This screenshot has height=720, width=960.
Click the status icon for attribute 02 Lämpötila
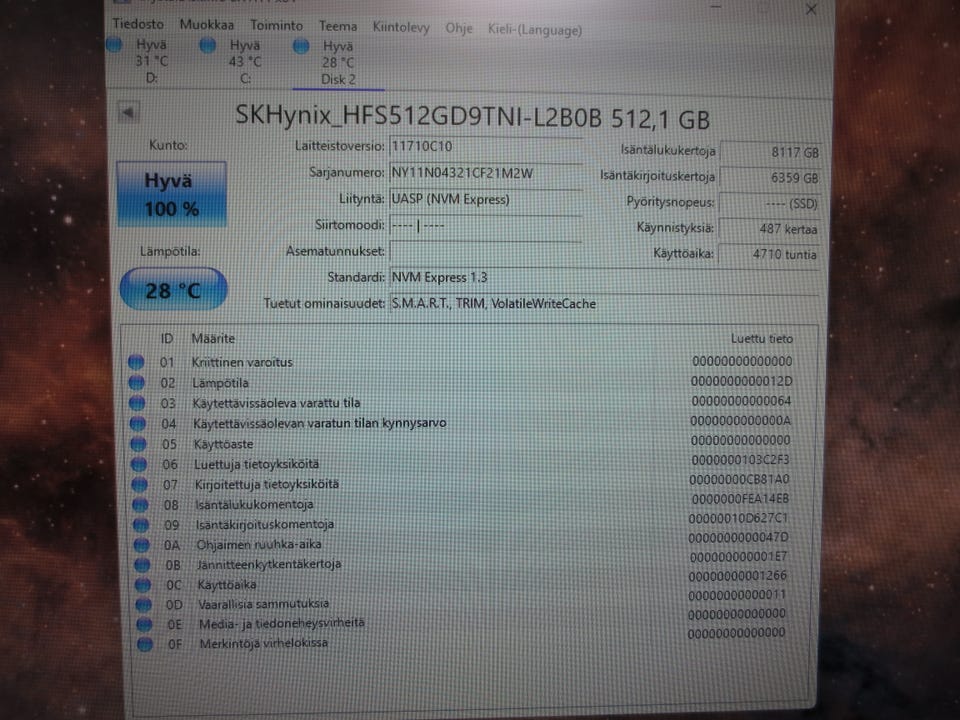(x=137, y=383)
